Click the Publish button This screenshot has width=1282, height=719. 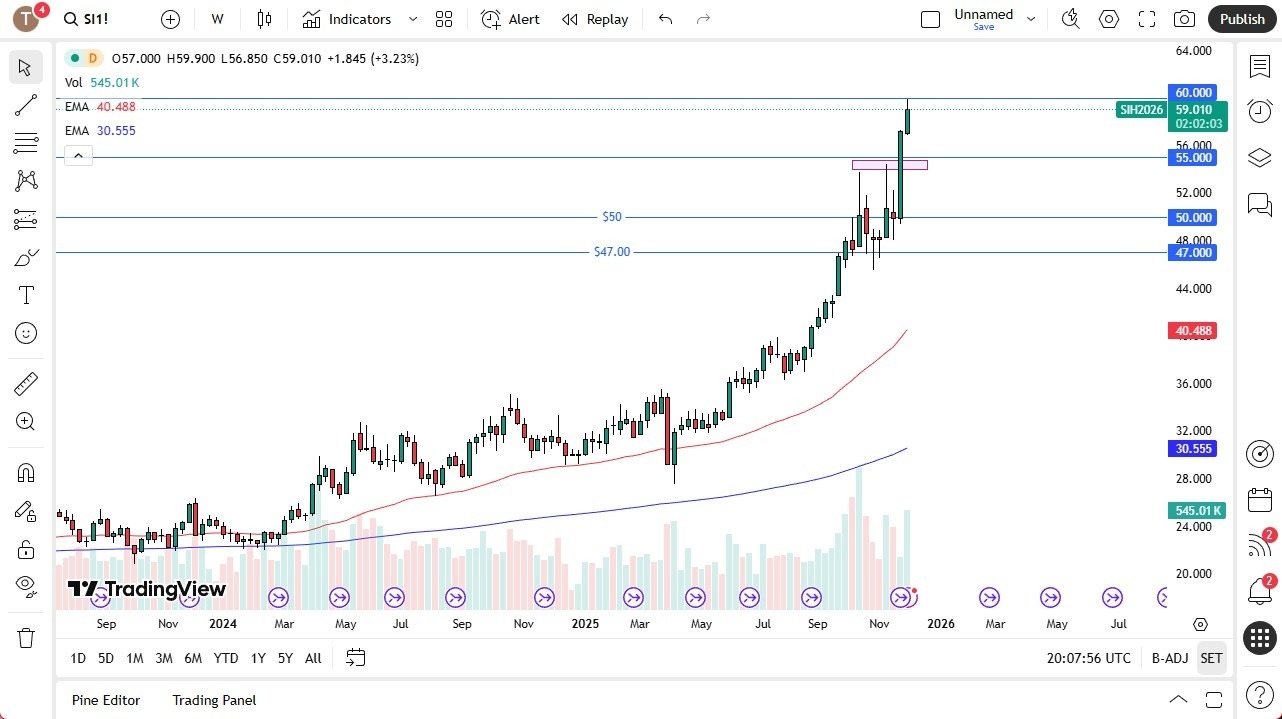pyautogui.click(x=1241, y=18)
